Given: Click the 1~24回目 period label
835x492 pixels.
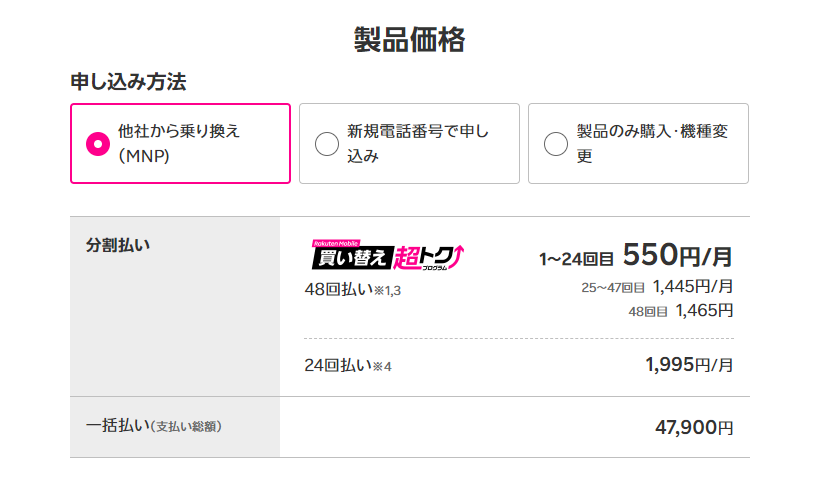Looking at the screenshot, I should (576, 260).
